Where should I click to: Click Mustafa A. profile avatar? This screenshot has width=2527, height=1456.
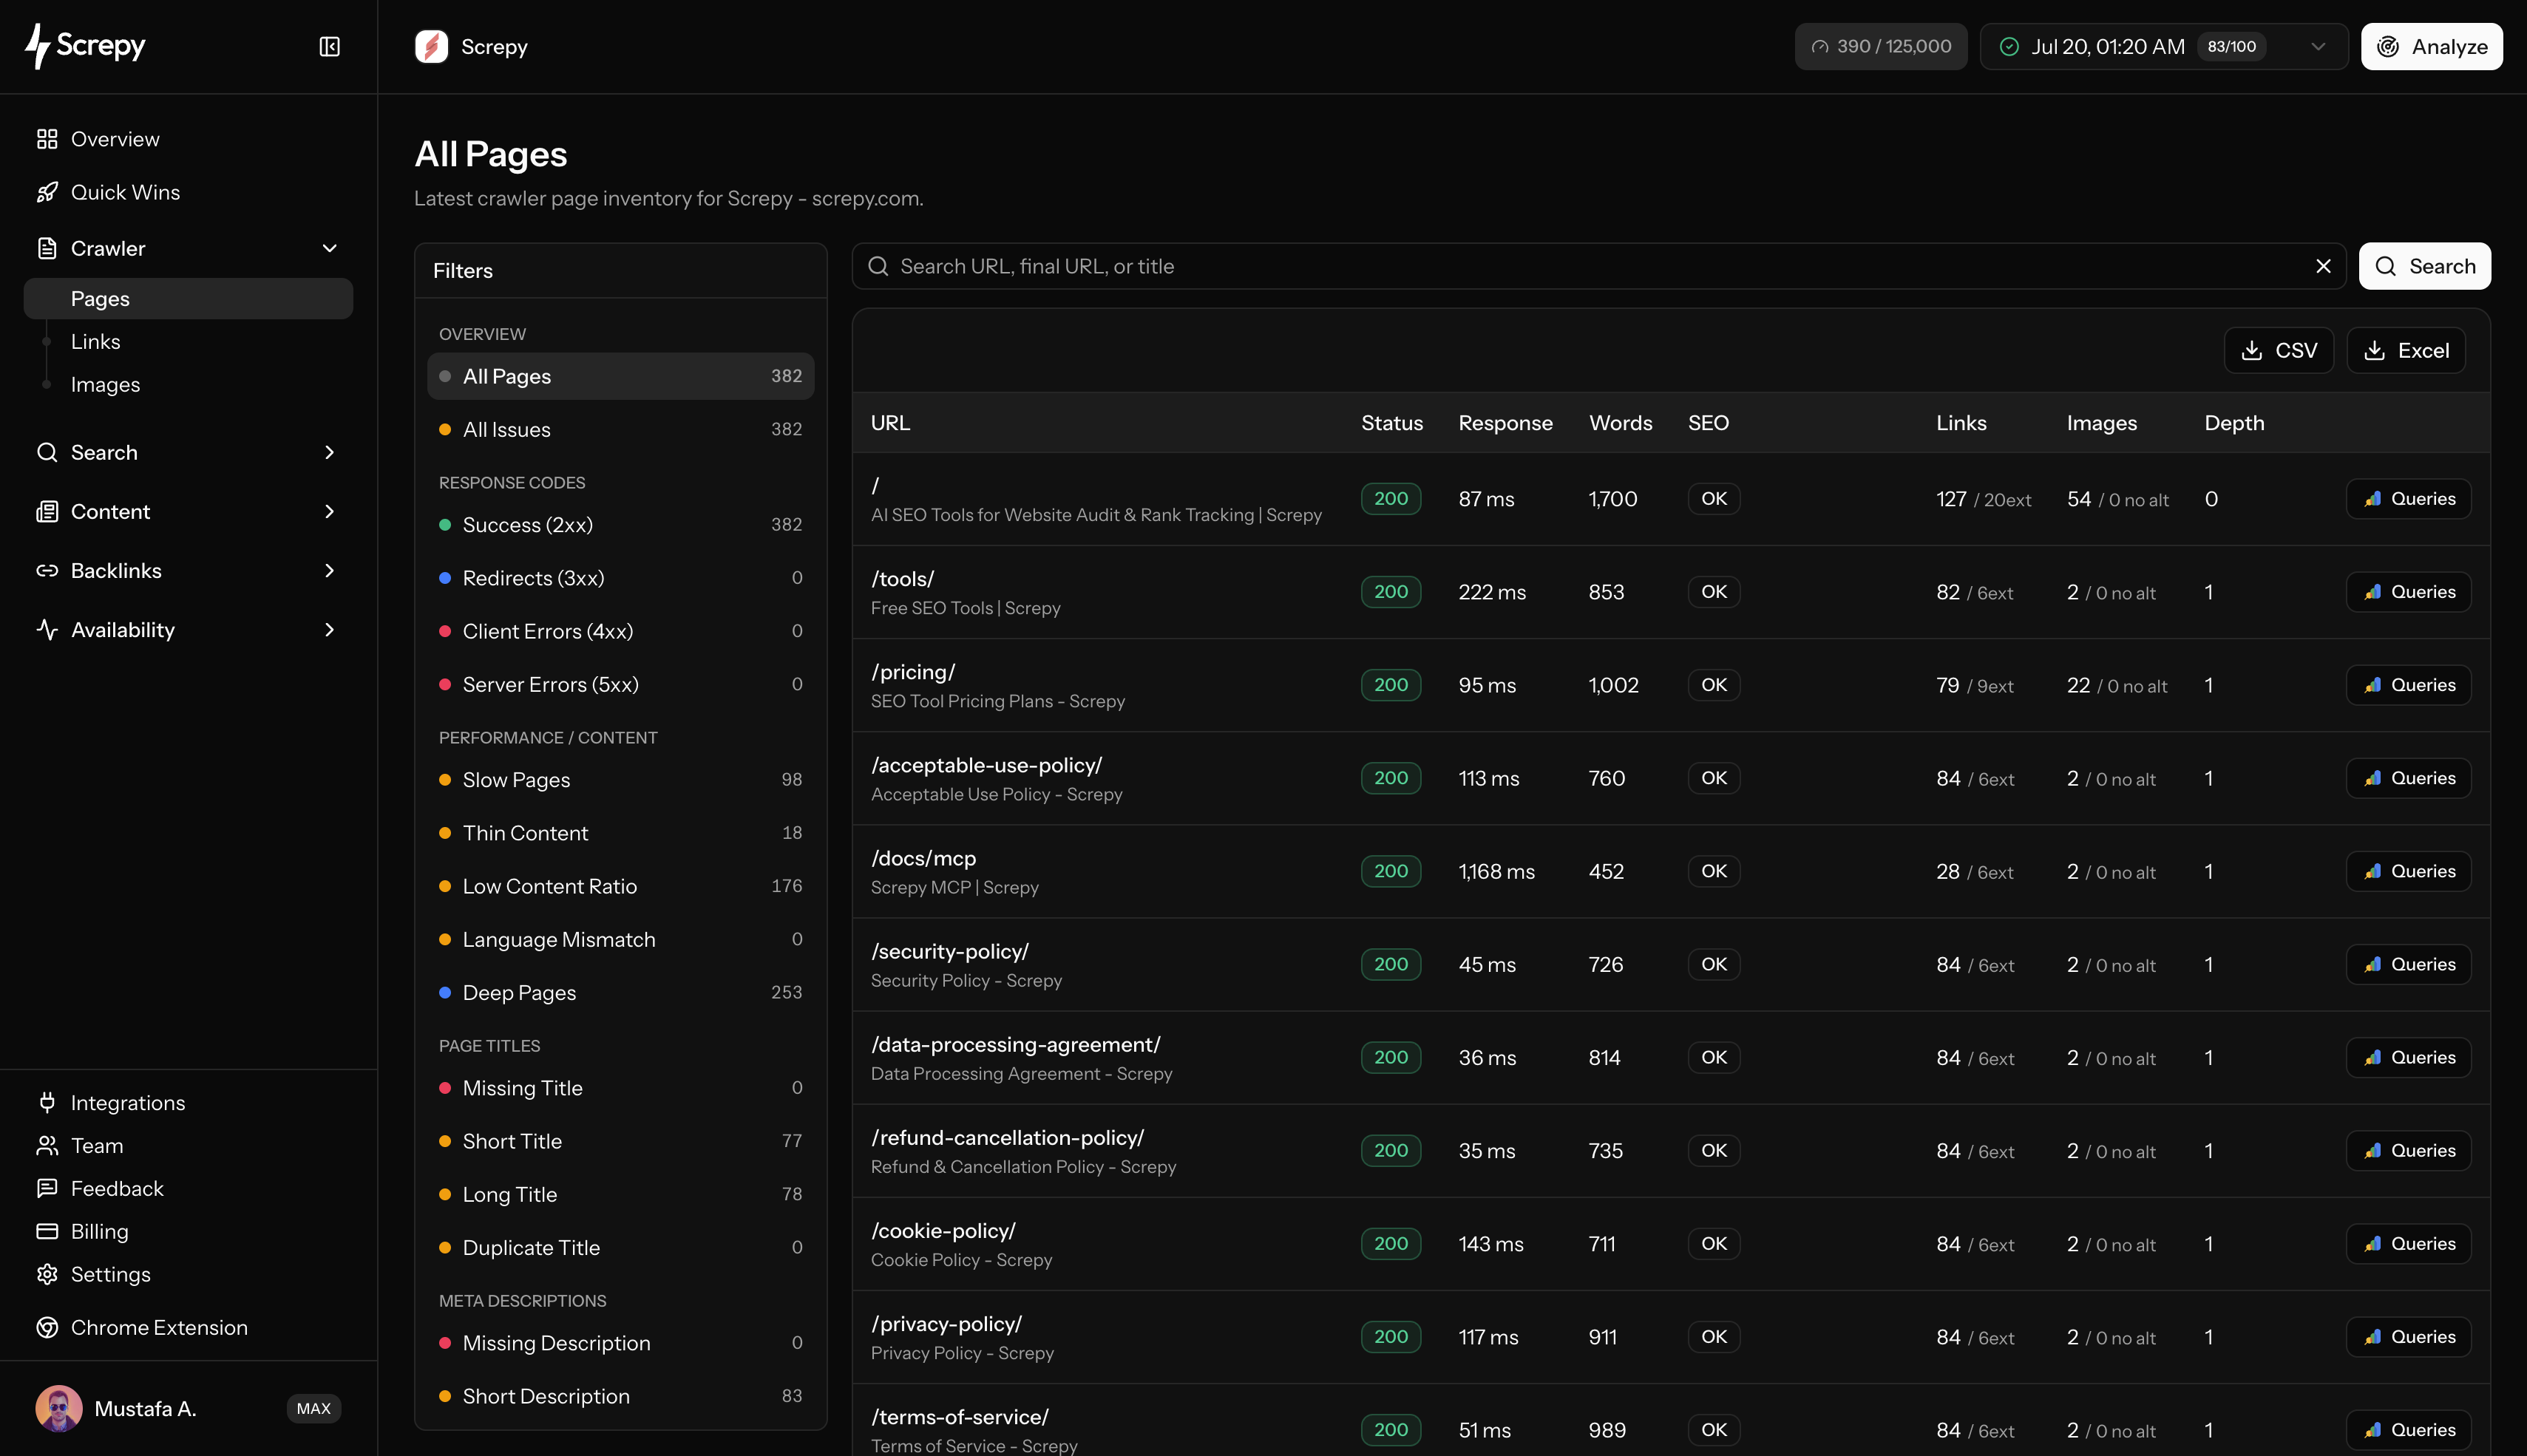59,1408
